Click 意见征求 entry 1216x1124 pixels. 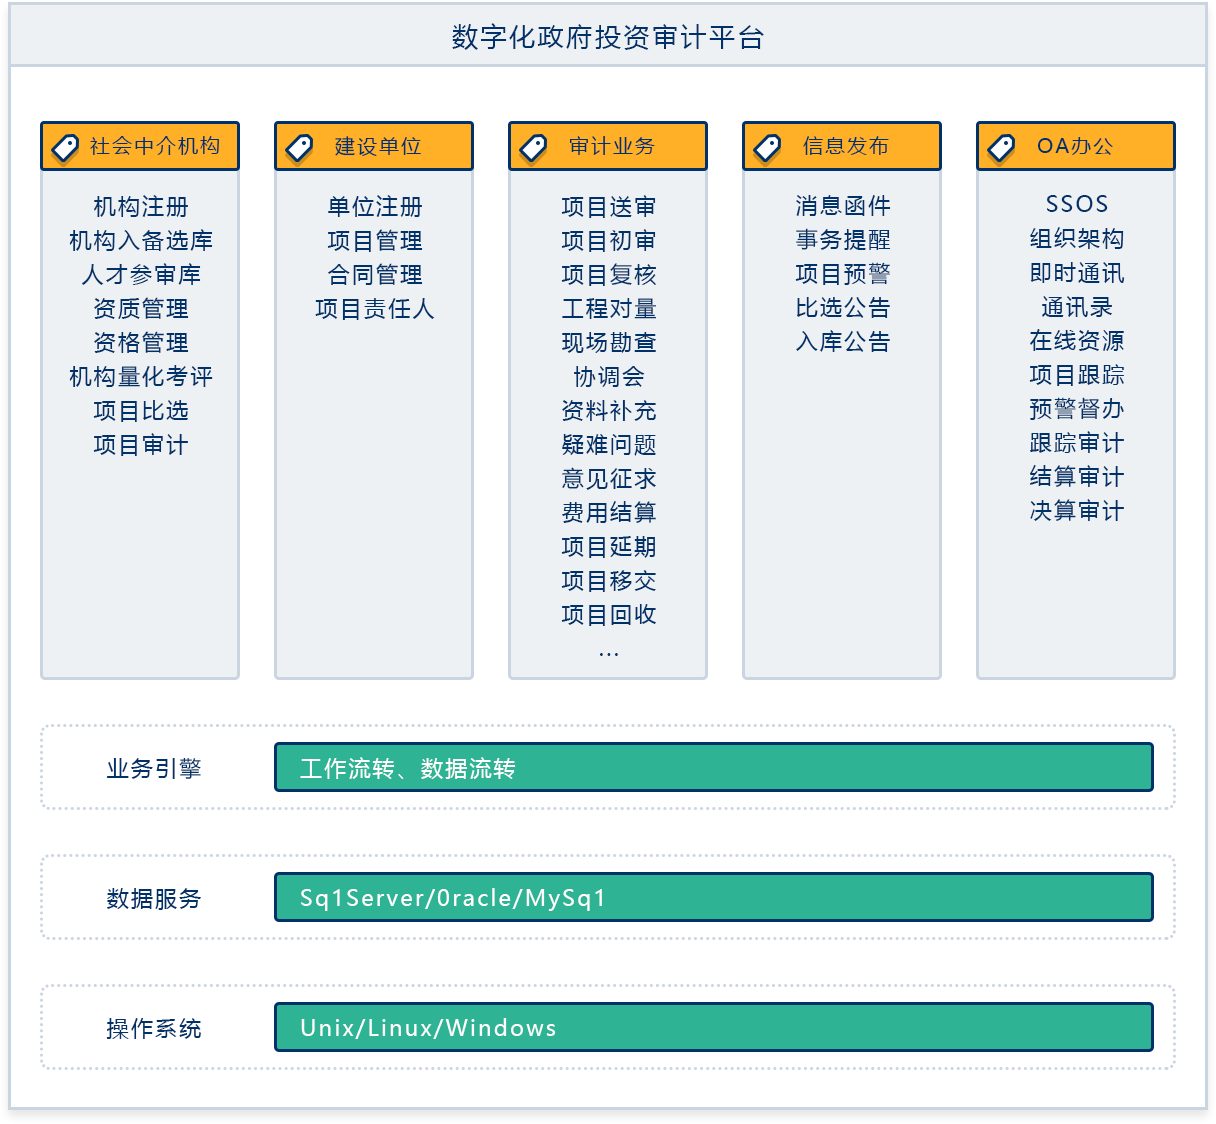tap(609, 479)
